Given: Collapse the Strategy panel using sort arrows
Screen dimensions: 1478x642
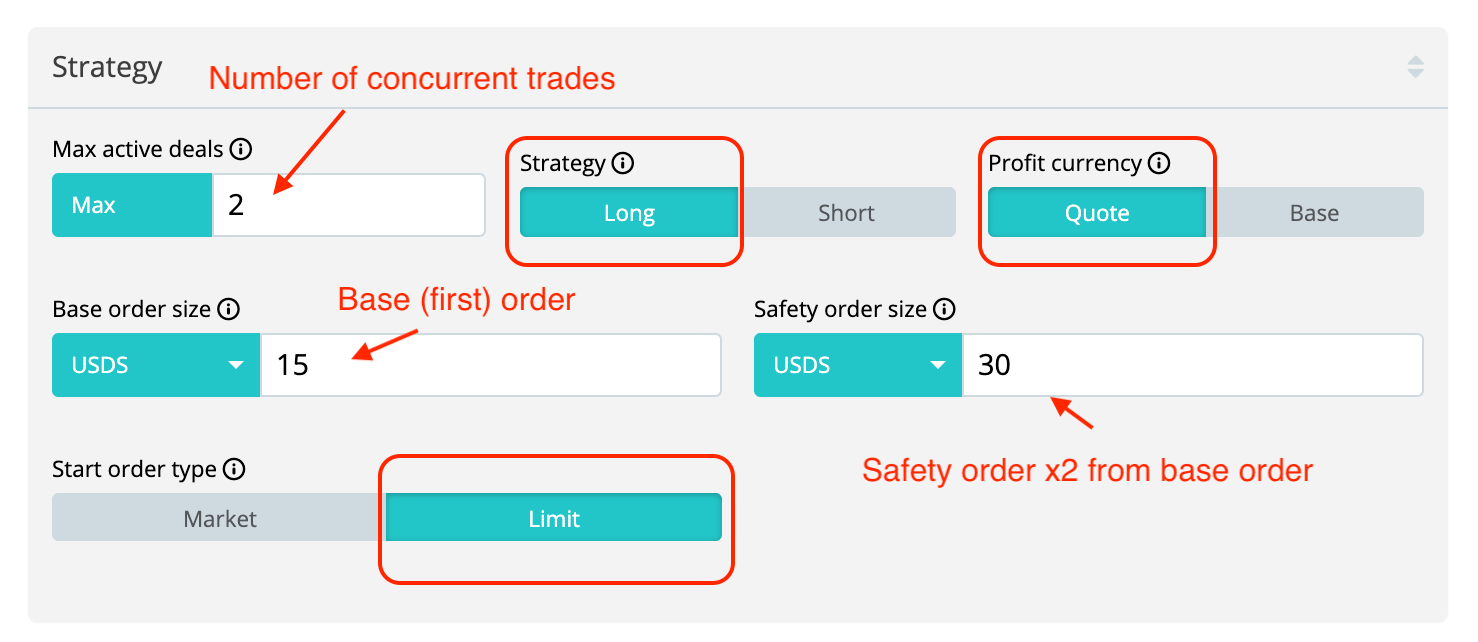Looking at the screenshot, I should click(1415, 68).
